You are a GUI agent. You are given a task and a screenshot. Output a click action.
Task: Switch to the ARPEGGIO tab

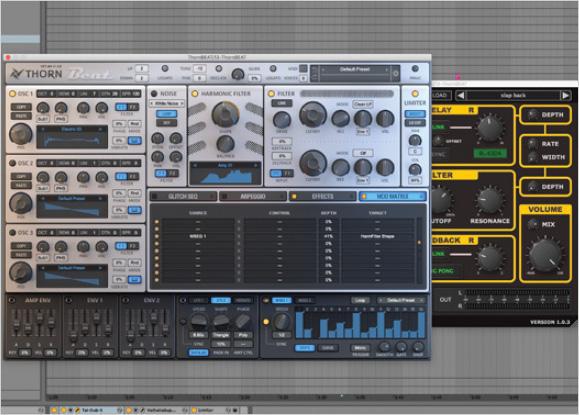click(x=253, y=196)
